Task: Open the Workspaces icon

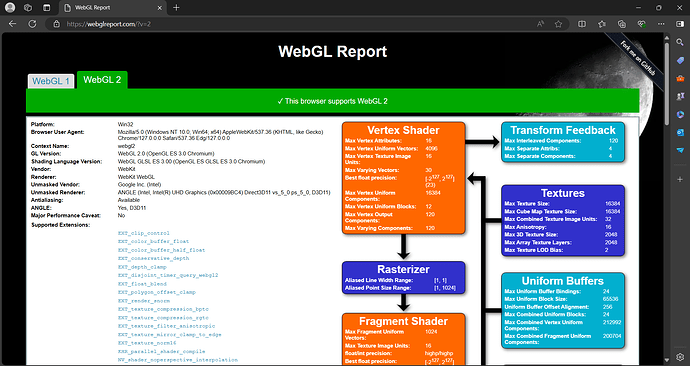Action: (x=28, y=7)
